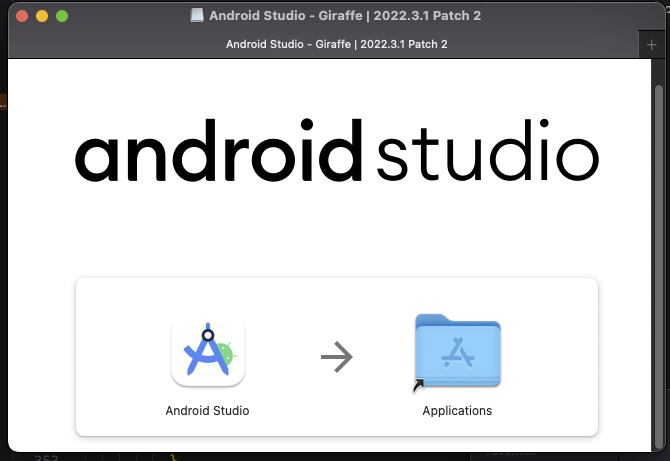Viewport: 670px width, 461px height.
Task: Maximize the window with the green button
Action: 62,16
